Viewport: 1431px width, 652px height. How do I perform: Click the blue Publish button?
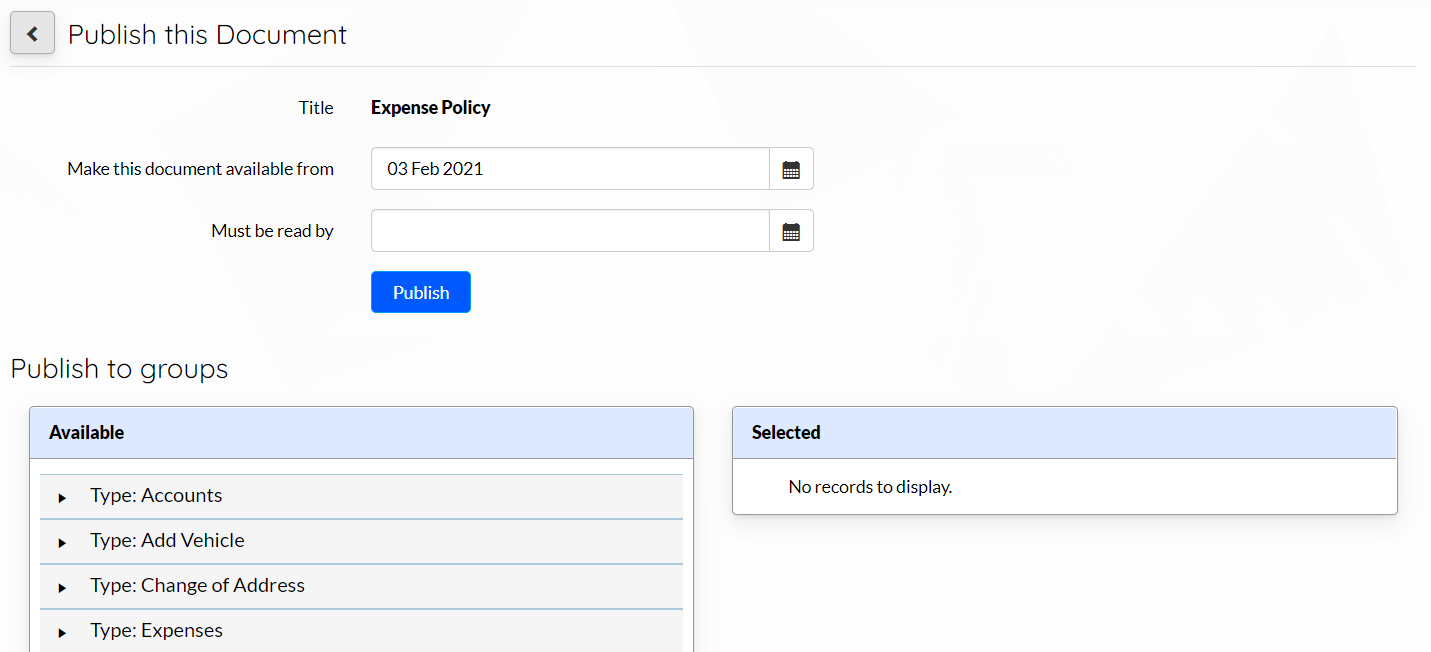421,292
